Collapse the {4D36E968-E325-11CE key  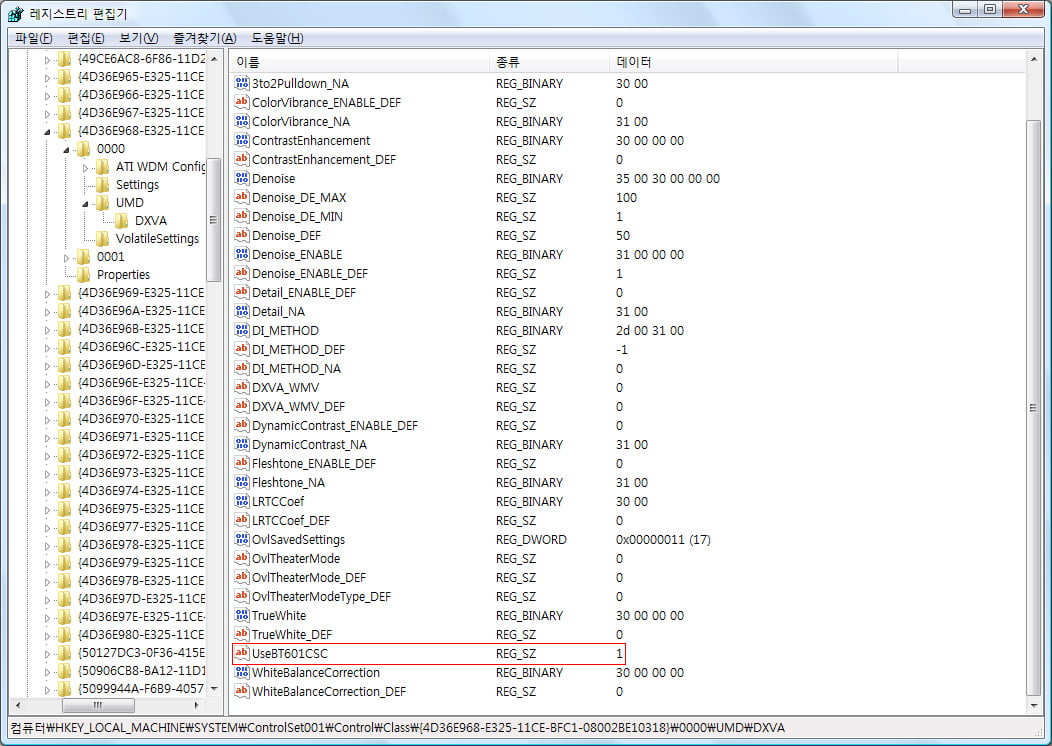(x=47, y=131)
